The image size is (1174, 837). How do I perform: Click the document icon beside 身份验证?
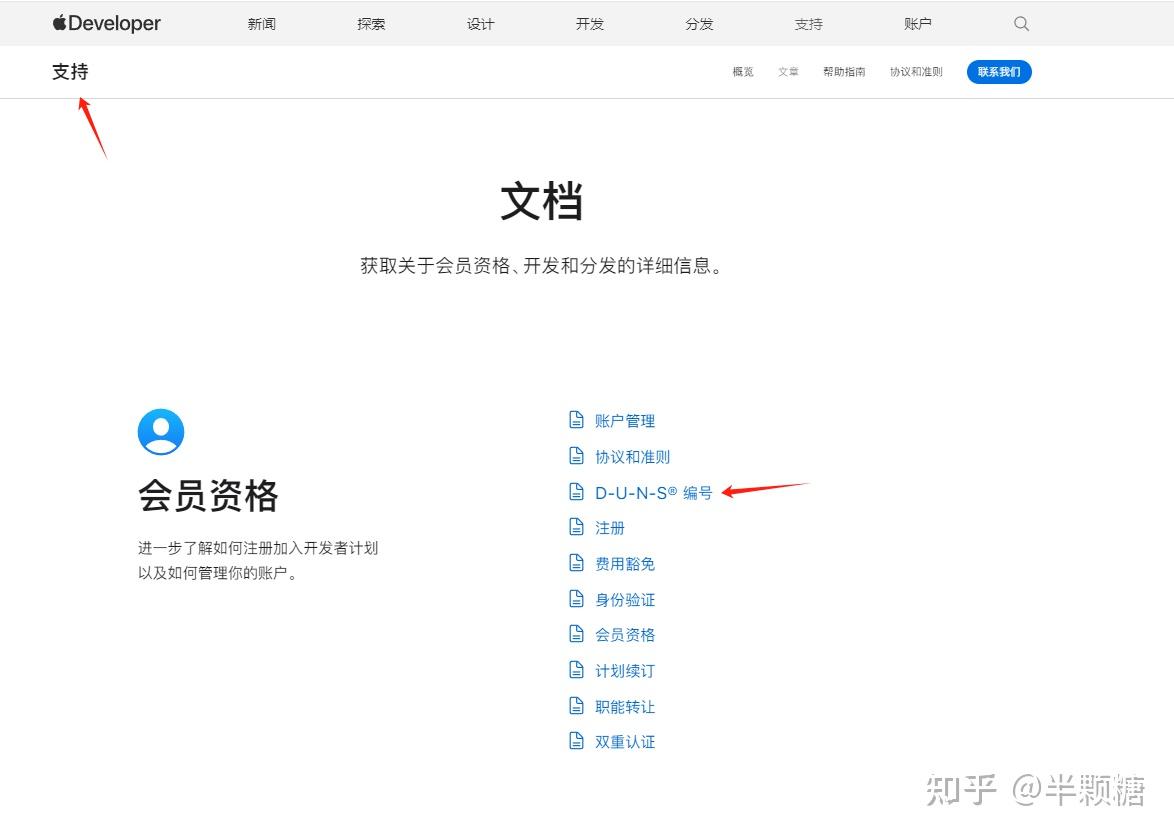tap(577, 598)
